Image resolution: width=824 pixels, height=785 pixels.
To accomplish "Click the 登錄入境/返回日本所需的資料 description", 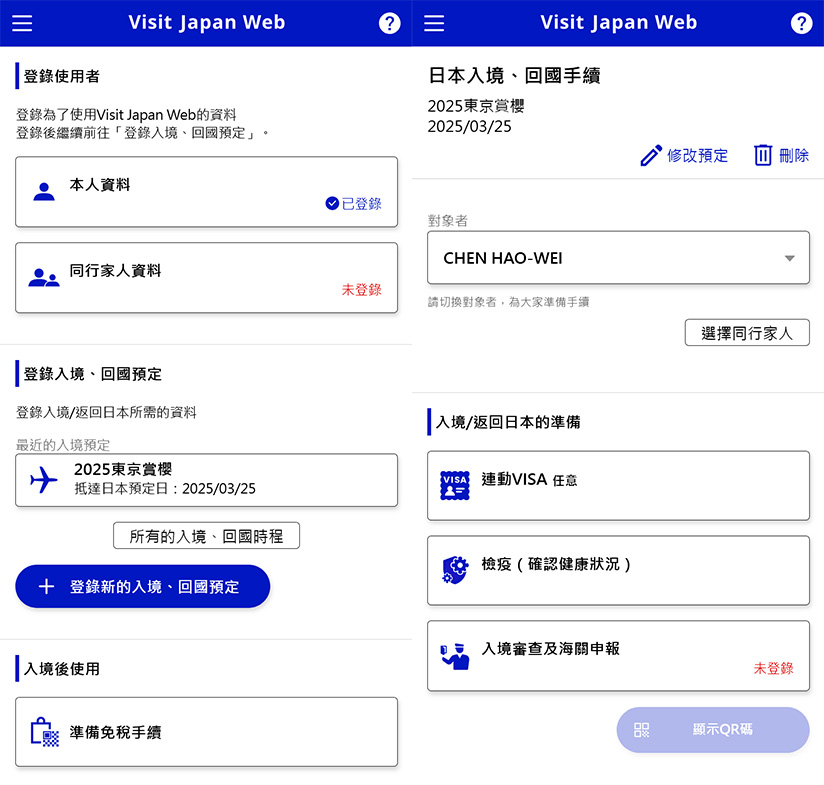I will (x=106, y=412).
